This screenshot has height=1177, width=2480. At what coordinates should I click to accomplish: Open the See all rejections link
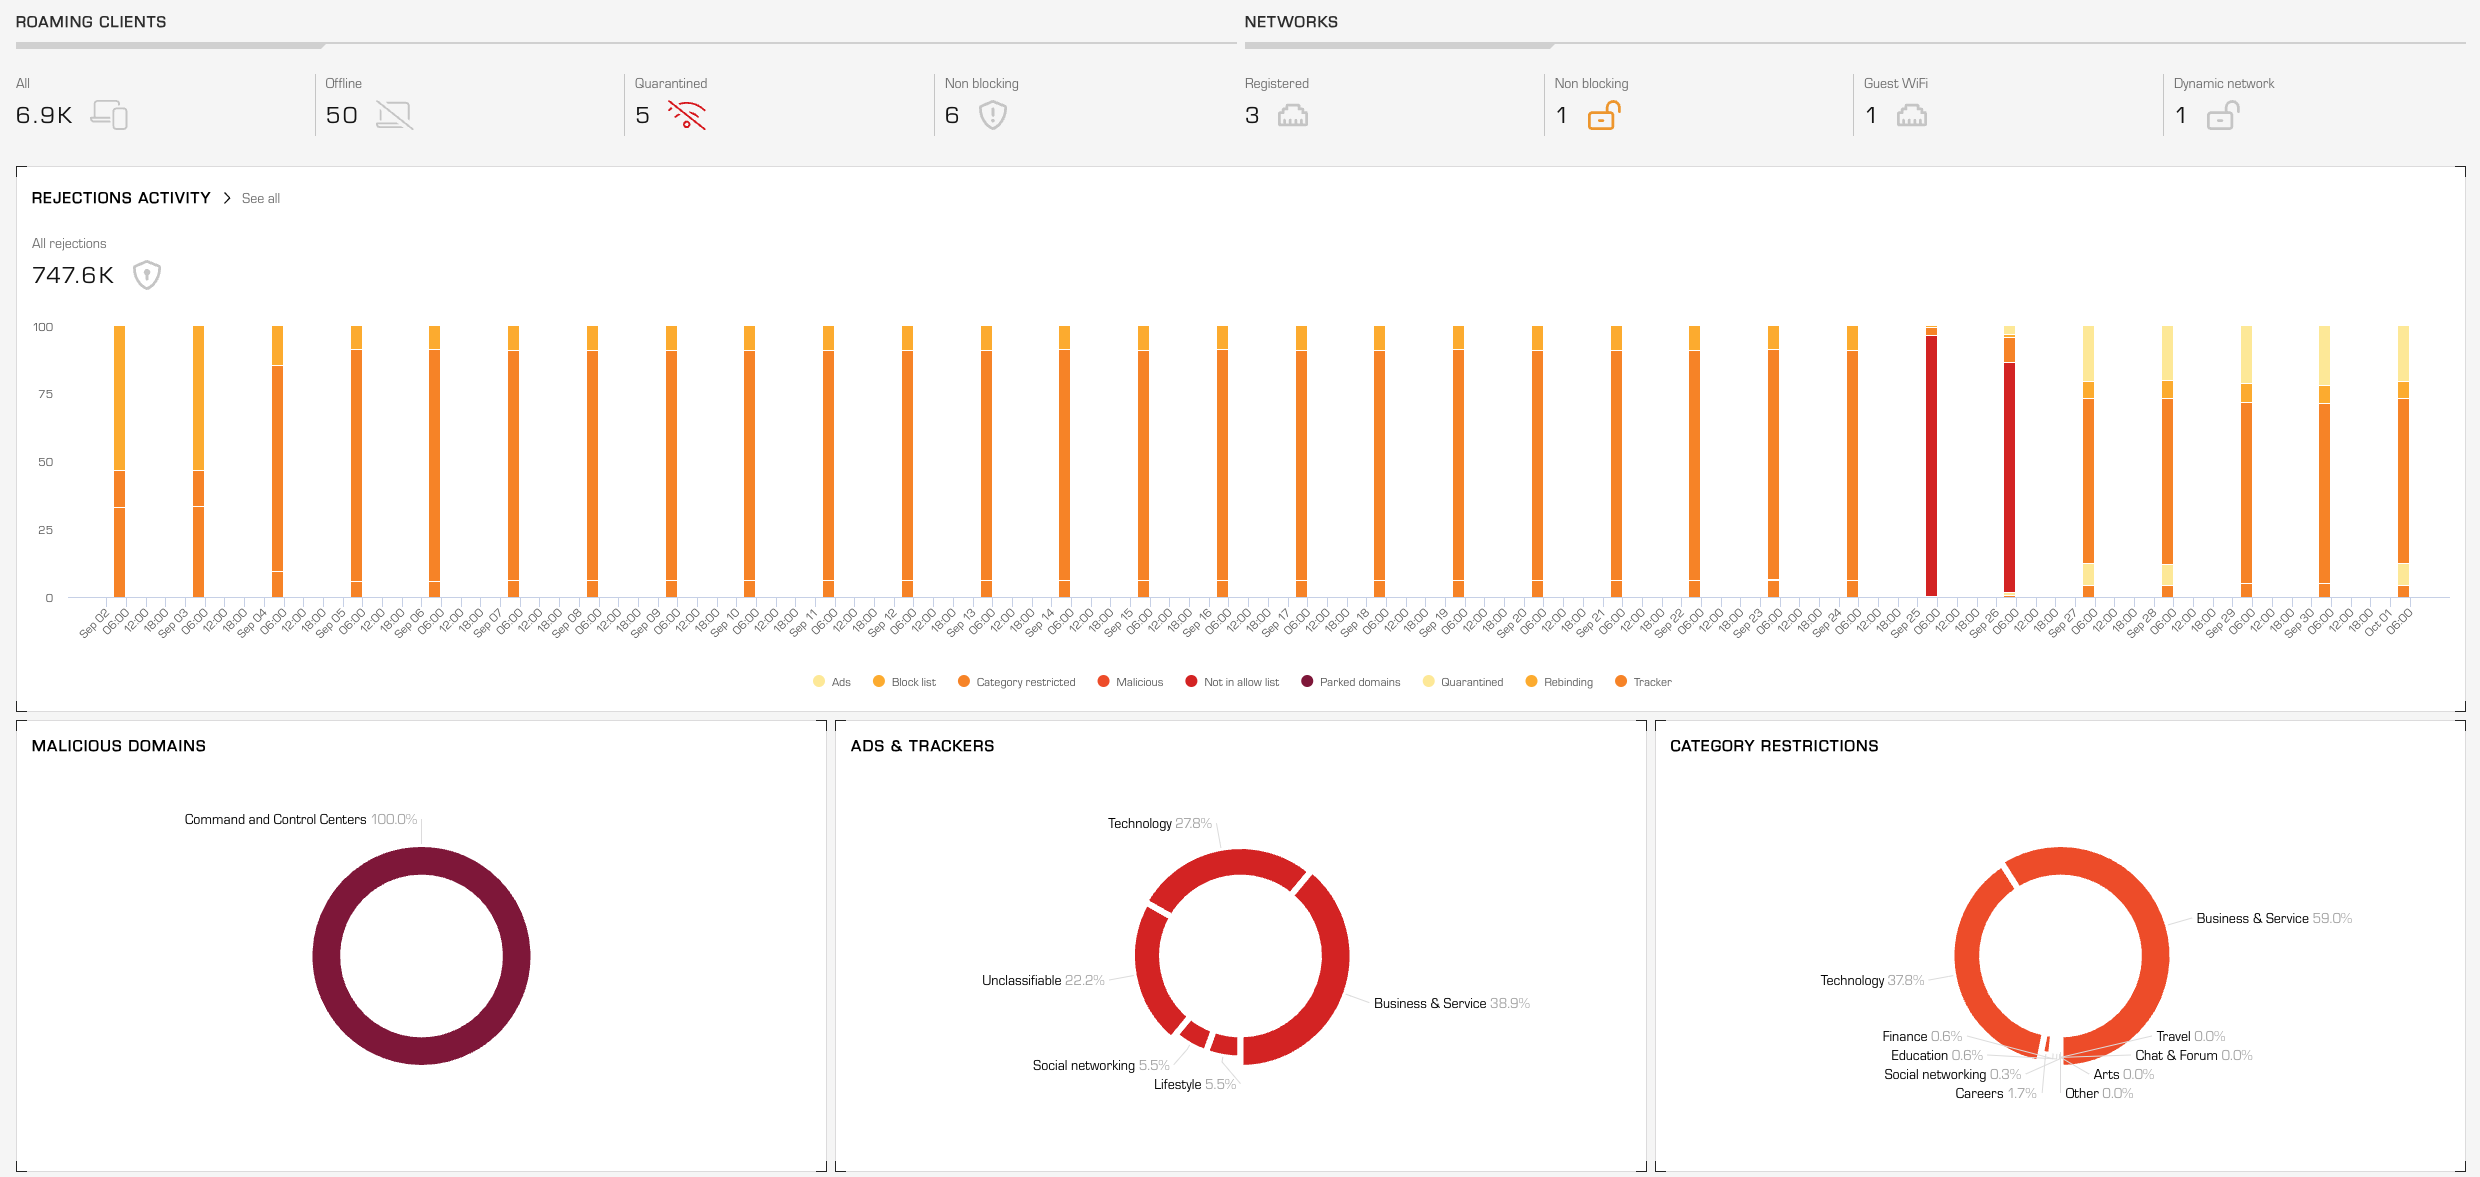click(x=260, y=199)
